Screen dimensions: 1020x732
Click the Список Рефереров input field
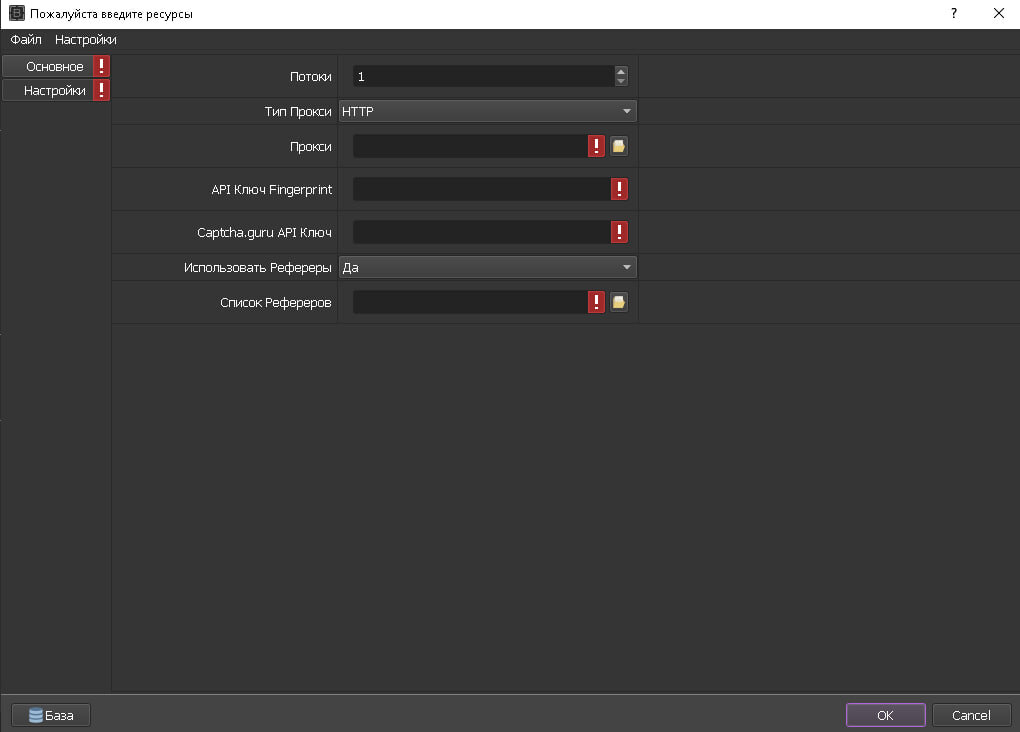[x=470, y=303]
